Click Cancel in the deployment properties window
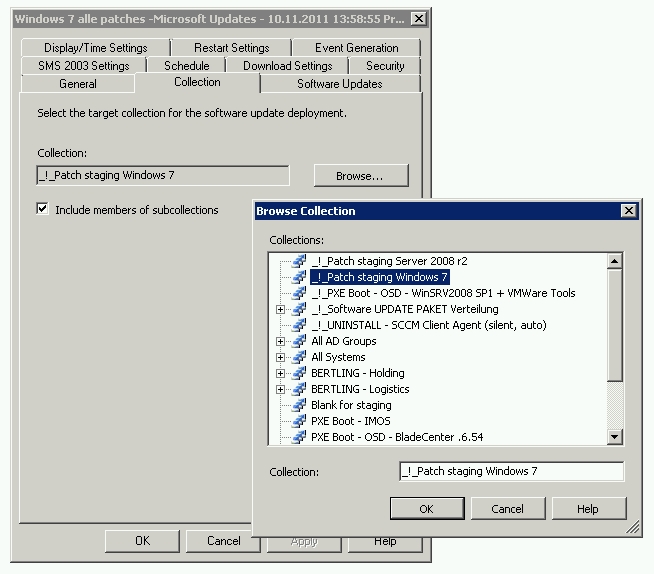 (223, 541)
